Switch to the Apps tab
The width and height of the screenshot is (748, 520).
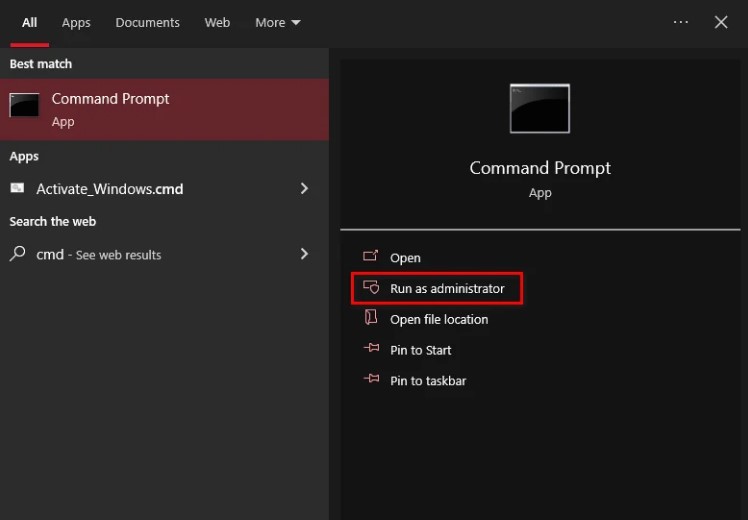tap(76, 22)
